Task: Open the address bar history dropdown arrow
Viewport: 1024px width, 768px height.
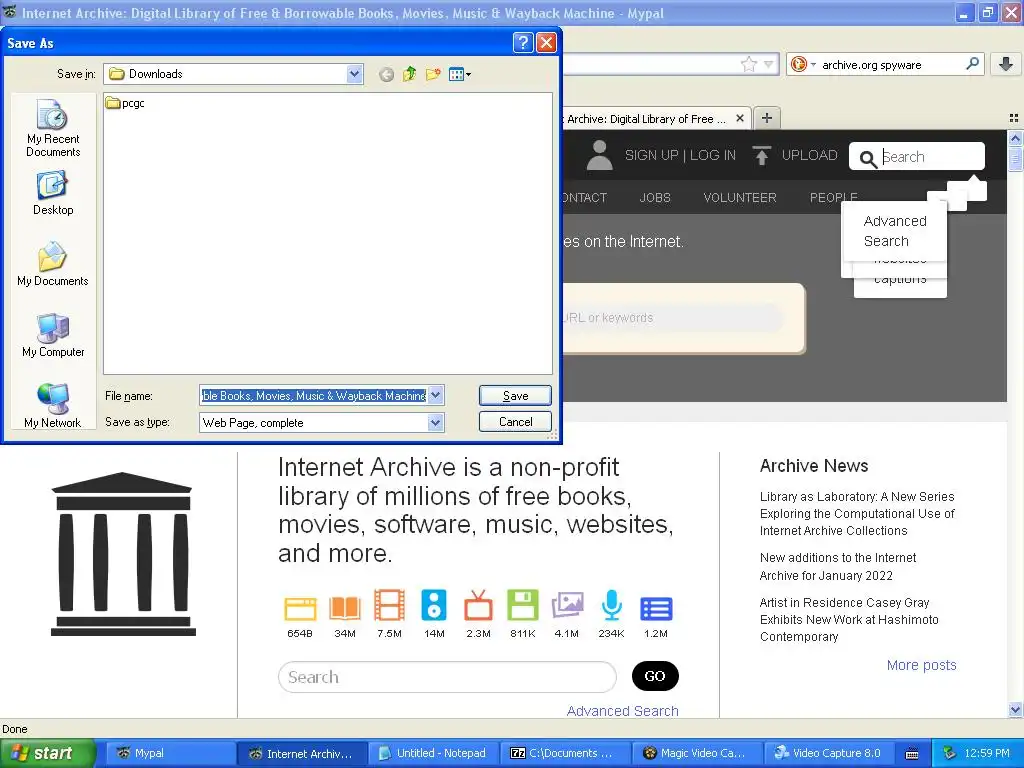Action: (x=769, y=64)
